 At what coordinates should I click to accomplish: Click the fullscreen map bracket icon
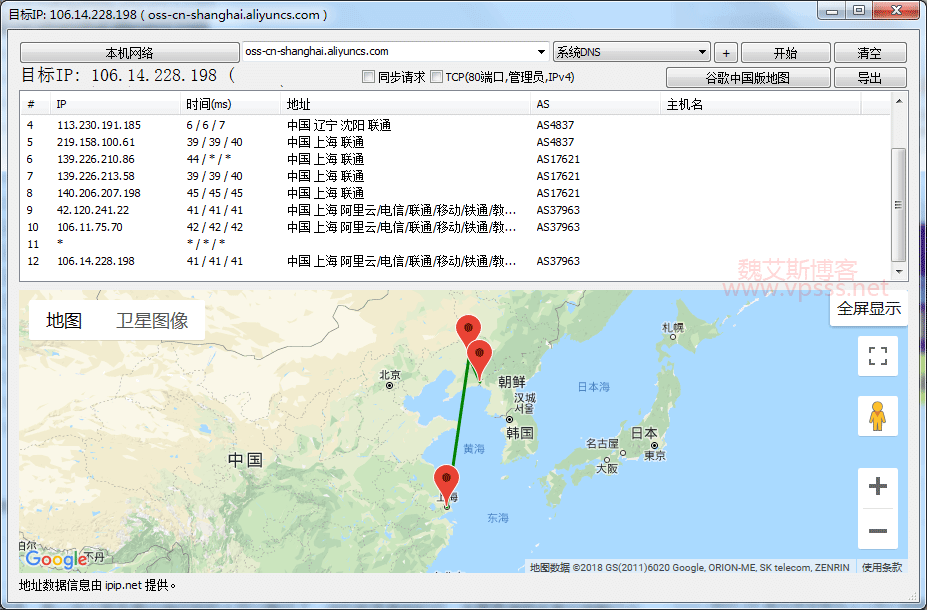click(878, 356)
